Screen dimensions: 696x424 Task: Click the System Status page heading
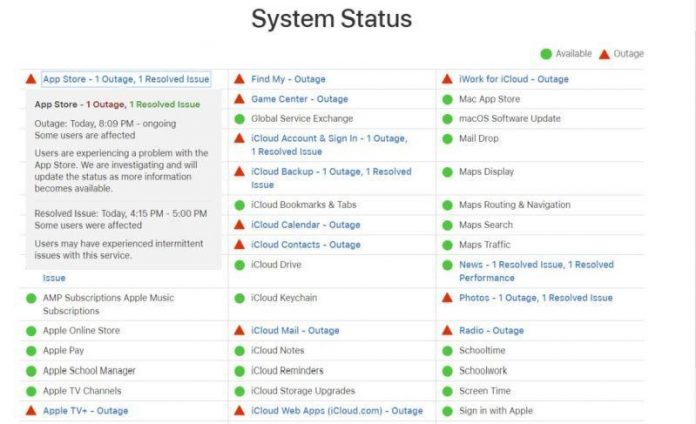[331, 18]
